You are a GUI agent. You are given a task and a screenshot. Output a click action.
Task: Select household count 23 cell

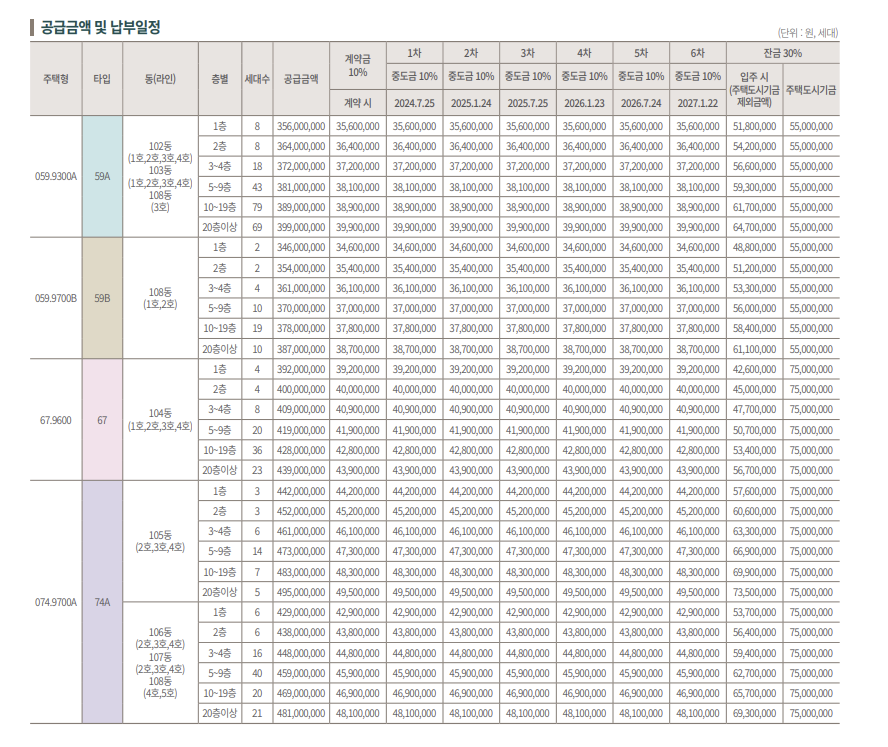[257, 470]
